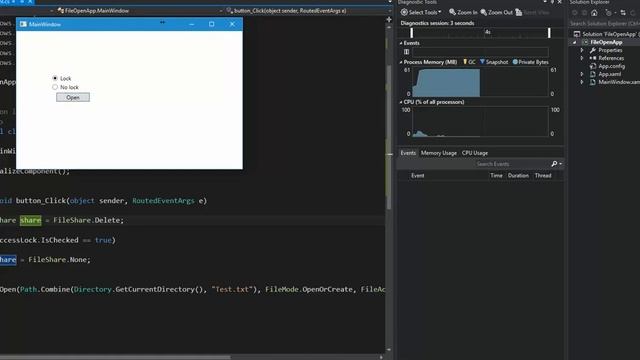Collapse the Process Memory graph section

pyautogui.click(x=401, y=62)
